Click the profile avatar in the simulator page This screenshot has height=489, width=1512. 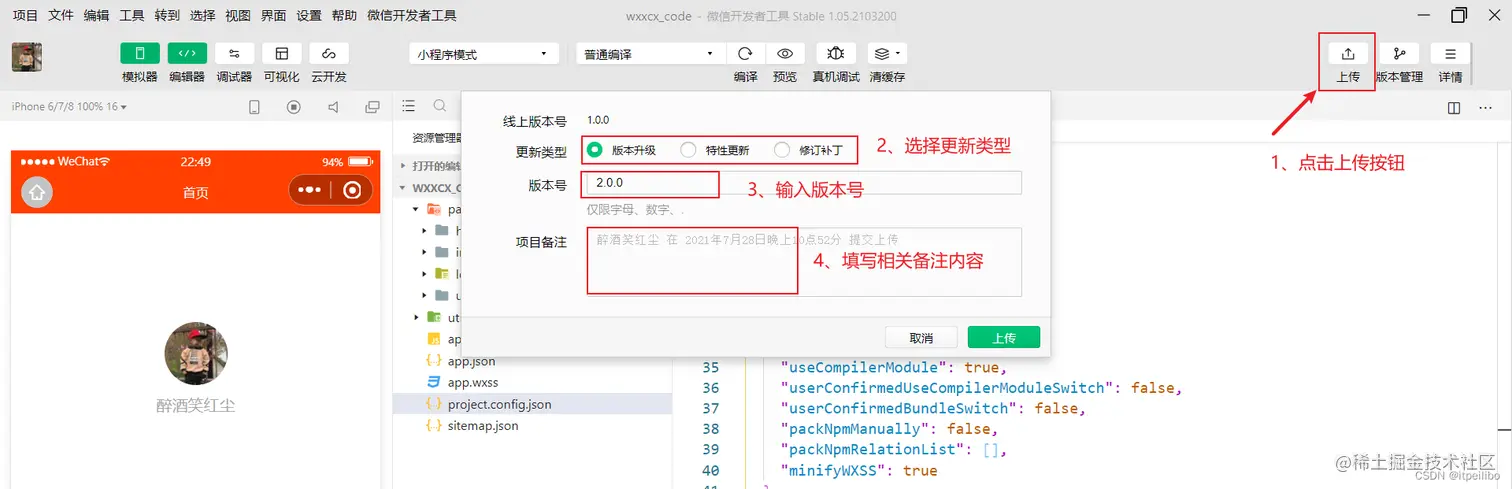[196, 354]
